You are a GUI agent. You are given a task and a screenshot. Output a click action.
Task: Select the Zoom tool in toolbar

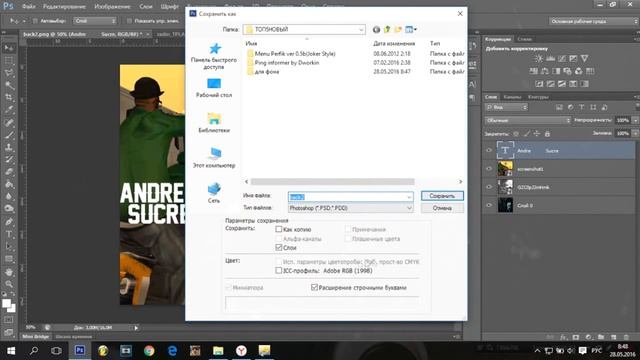[x=9, y=284]
